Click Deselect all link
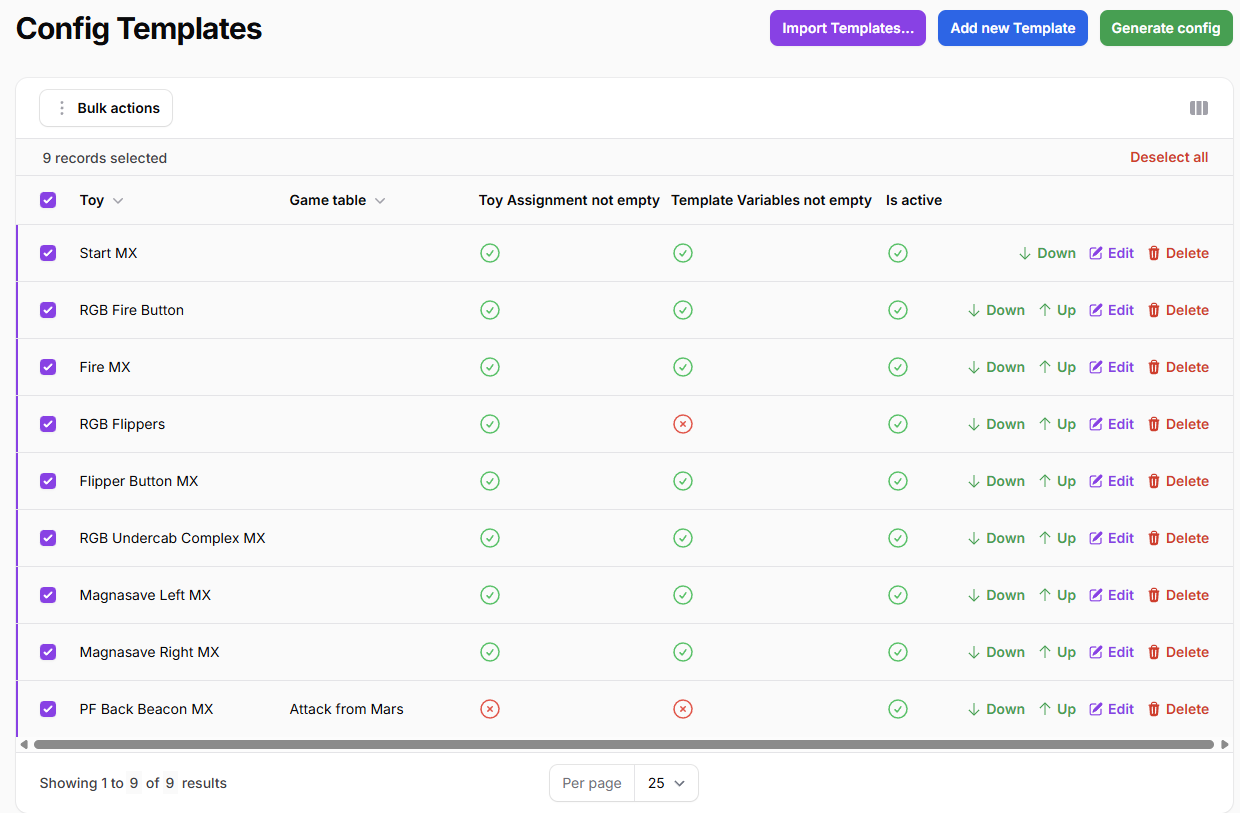The height and width of the screenshot is (813, 1240). (1168, 157)
